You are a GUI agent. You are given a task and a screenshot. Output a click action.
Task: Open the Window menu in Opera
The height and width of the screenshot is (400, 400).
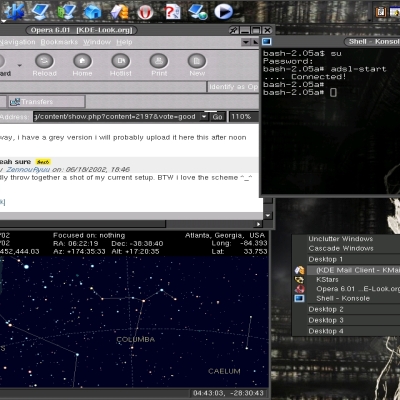pos(97,42)
